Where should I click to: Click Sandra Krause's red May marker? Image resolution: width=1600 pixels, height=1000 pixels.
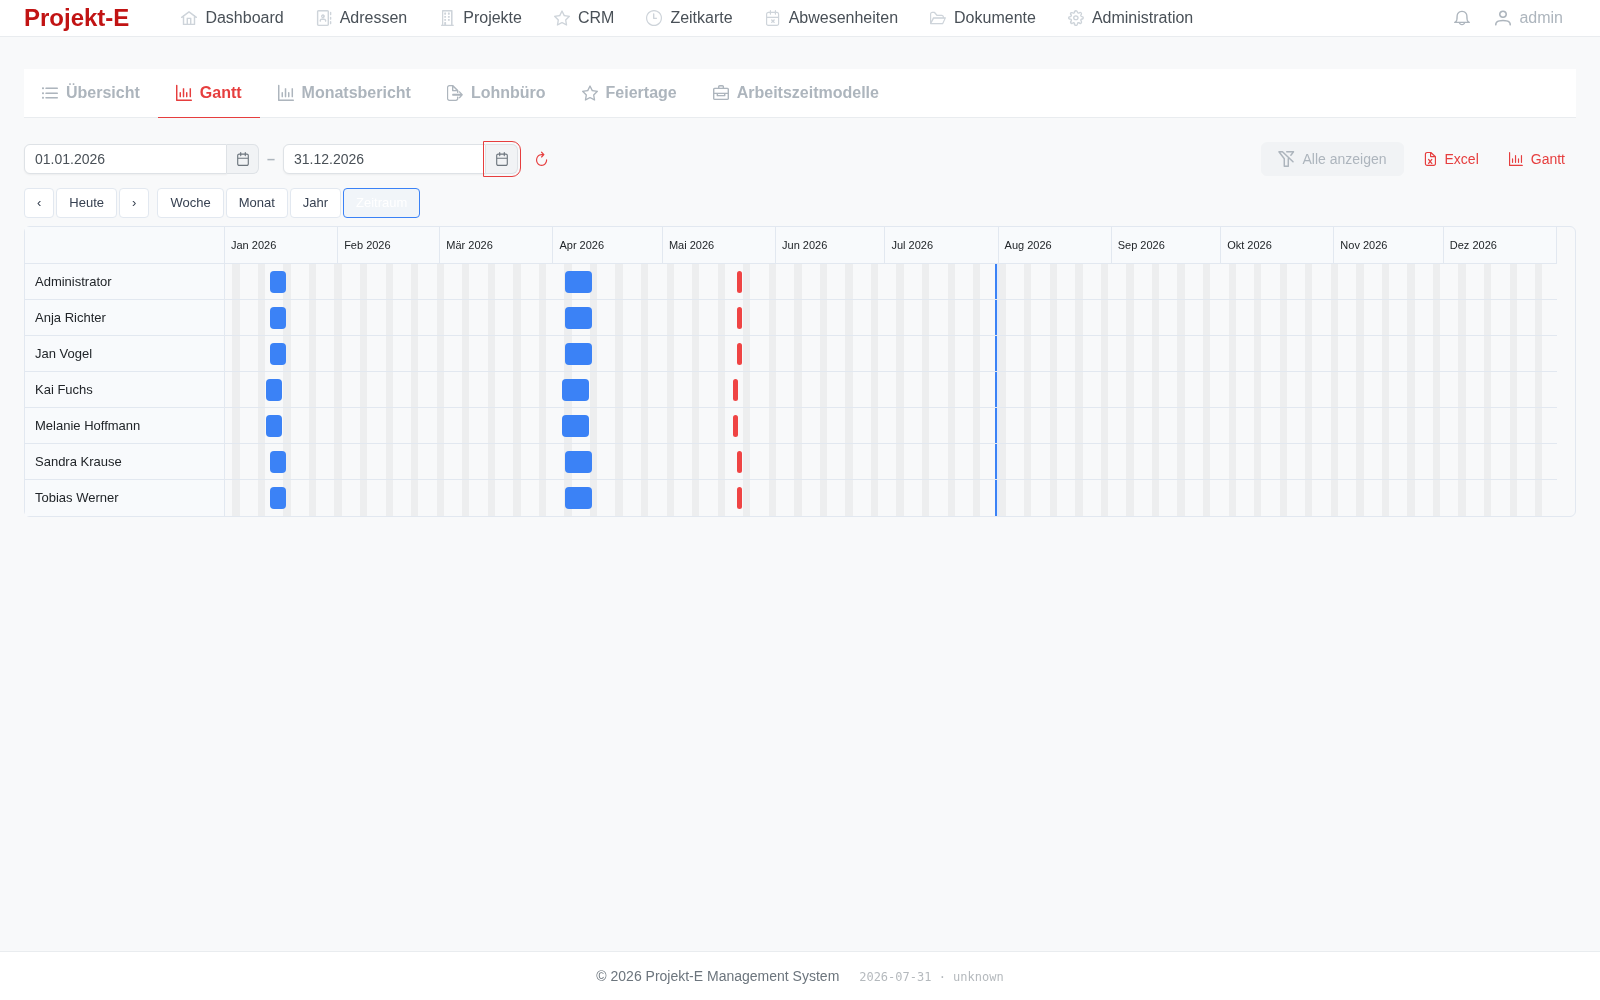click(739, 462)
